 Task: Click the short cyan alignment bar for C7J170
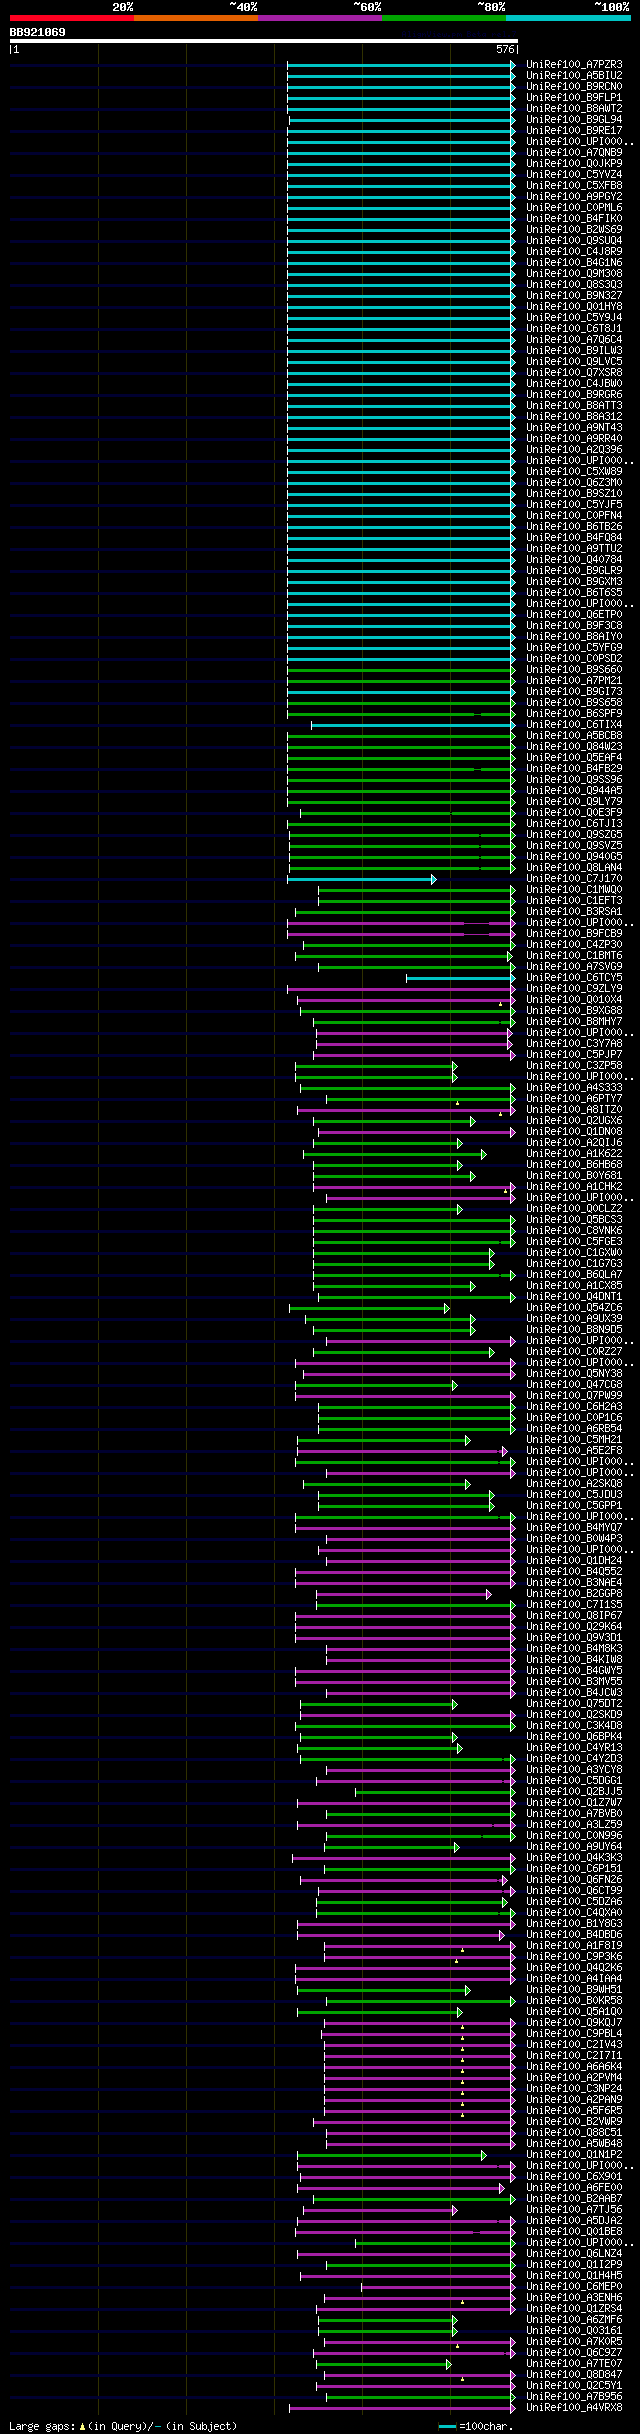361,880
